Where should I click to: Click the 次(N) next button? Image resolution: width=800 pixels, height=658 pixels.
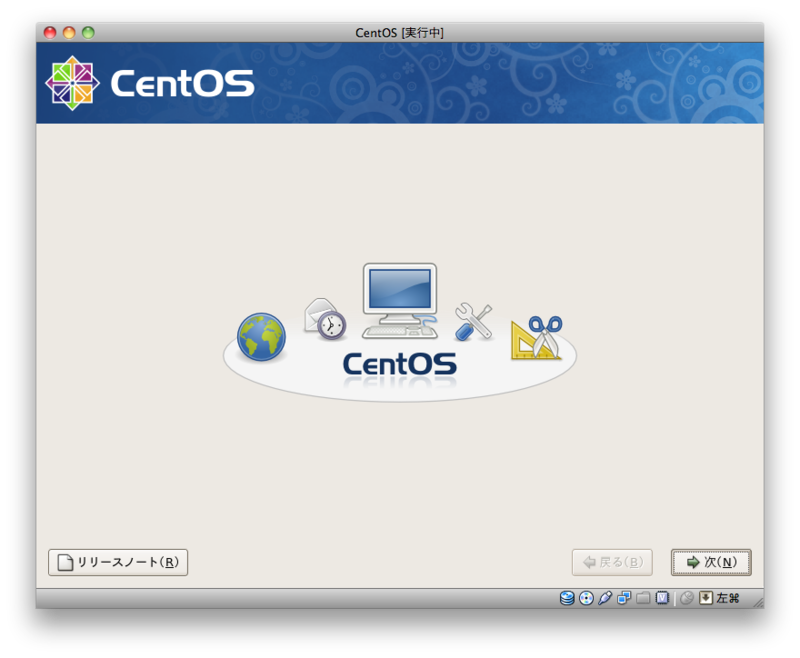711,562
